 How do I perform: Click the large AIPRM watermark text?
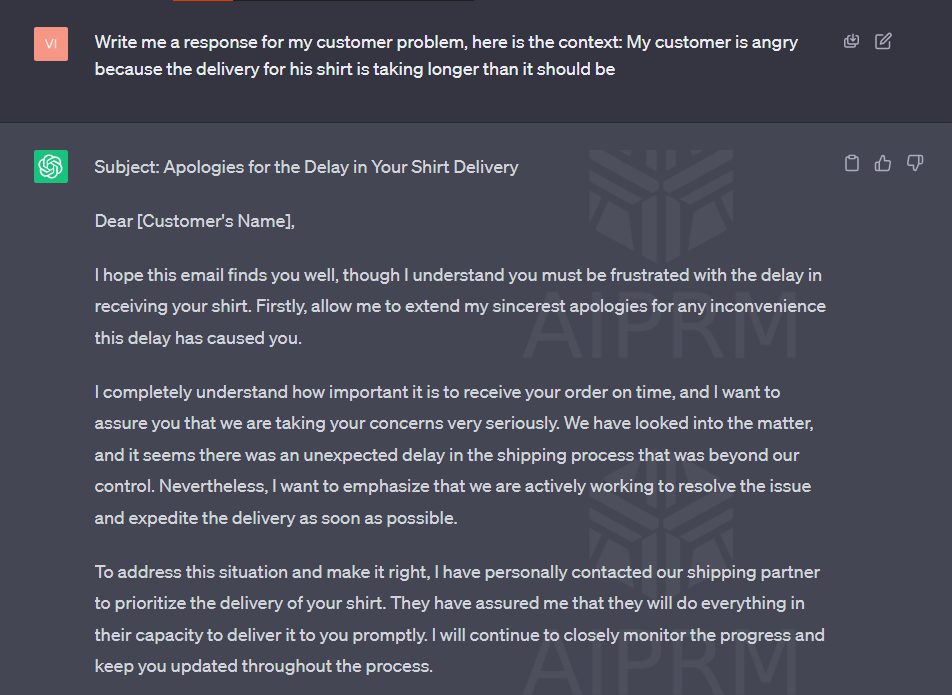click(661, 331)
